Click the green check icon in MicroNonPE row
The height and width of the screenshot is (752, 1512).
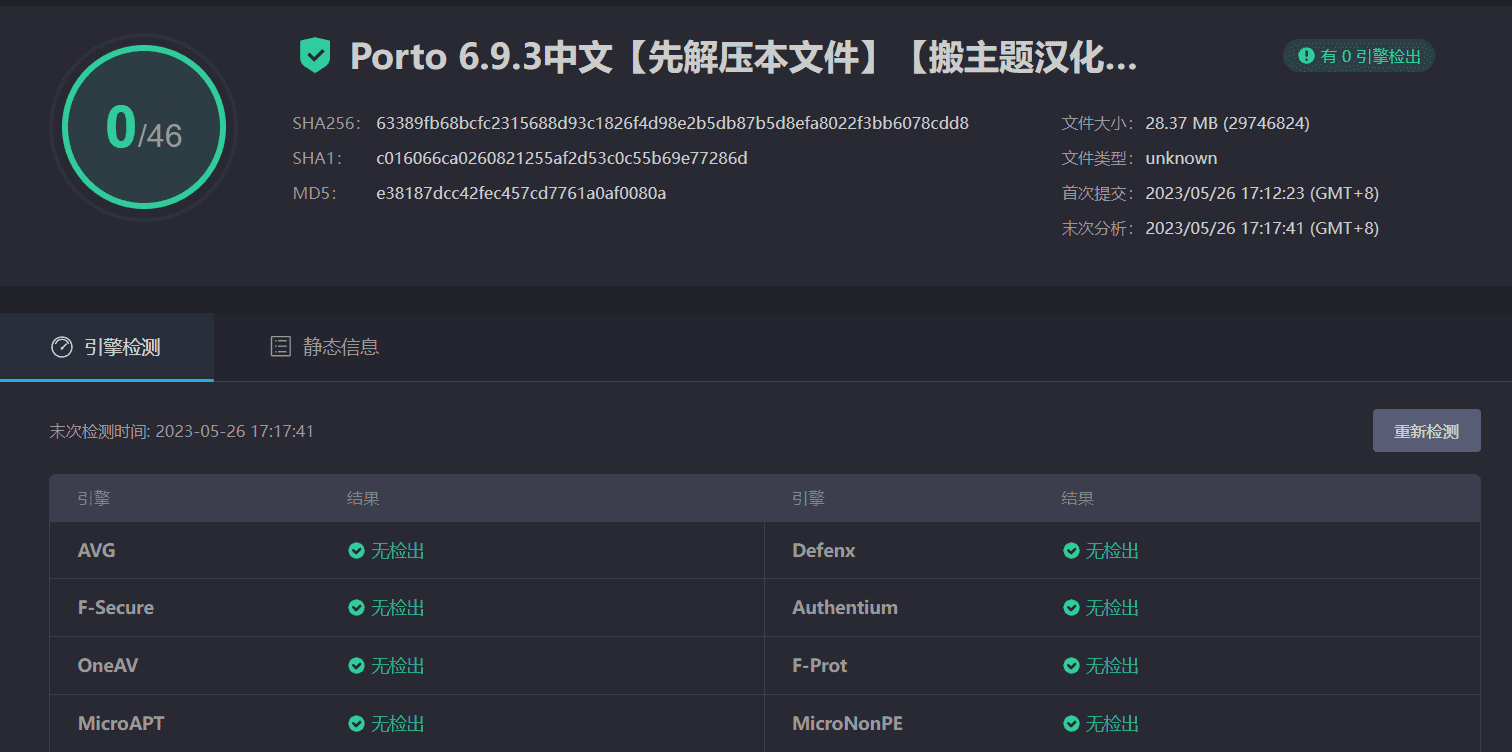[1071, 724]
